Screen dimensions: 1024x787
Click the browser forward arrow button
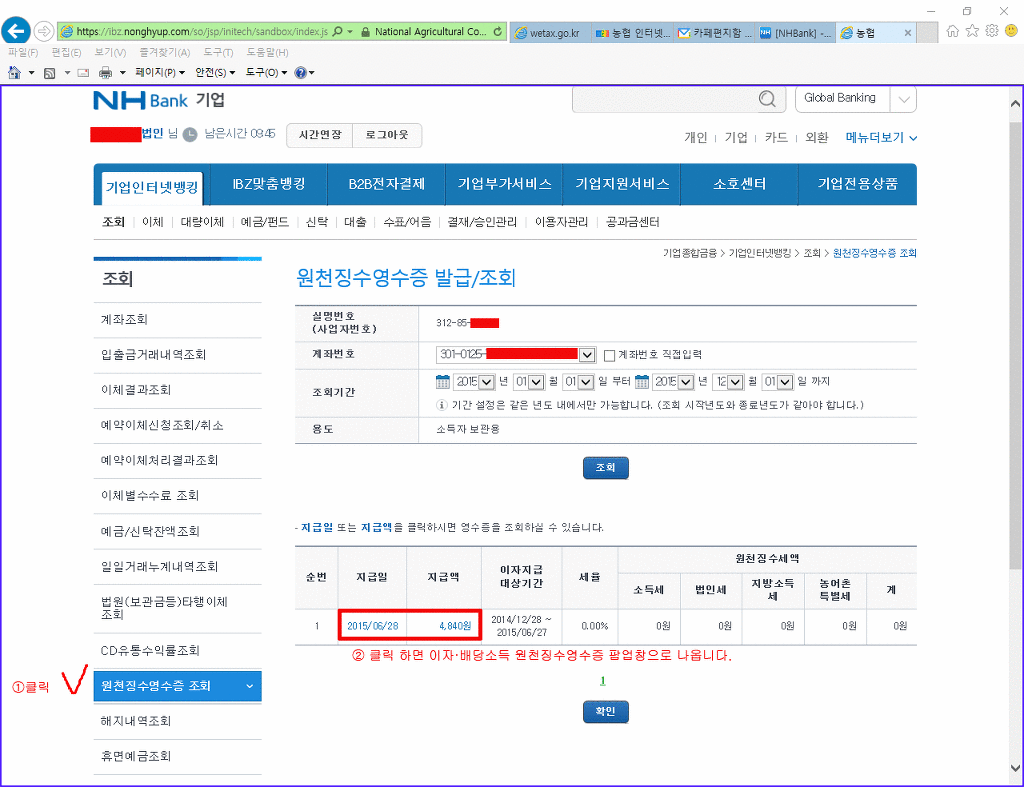pyautogui.click(x=43, y=31)
